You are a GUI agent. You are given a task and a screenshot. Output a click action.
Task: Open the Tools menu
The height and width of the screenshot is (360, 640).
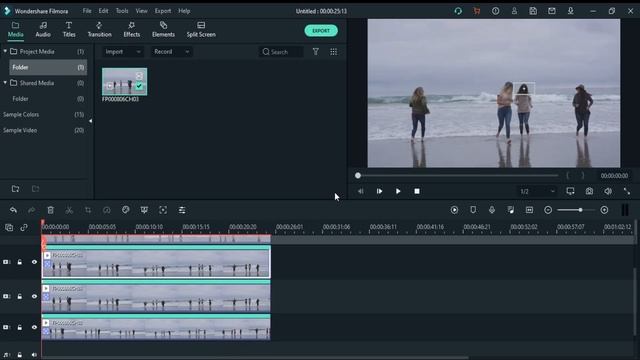(122, 11)
